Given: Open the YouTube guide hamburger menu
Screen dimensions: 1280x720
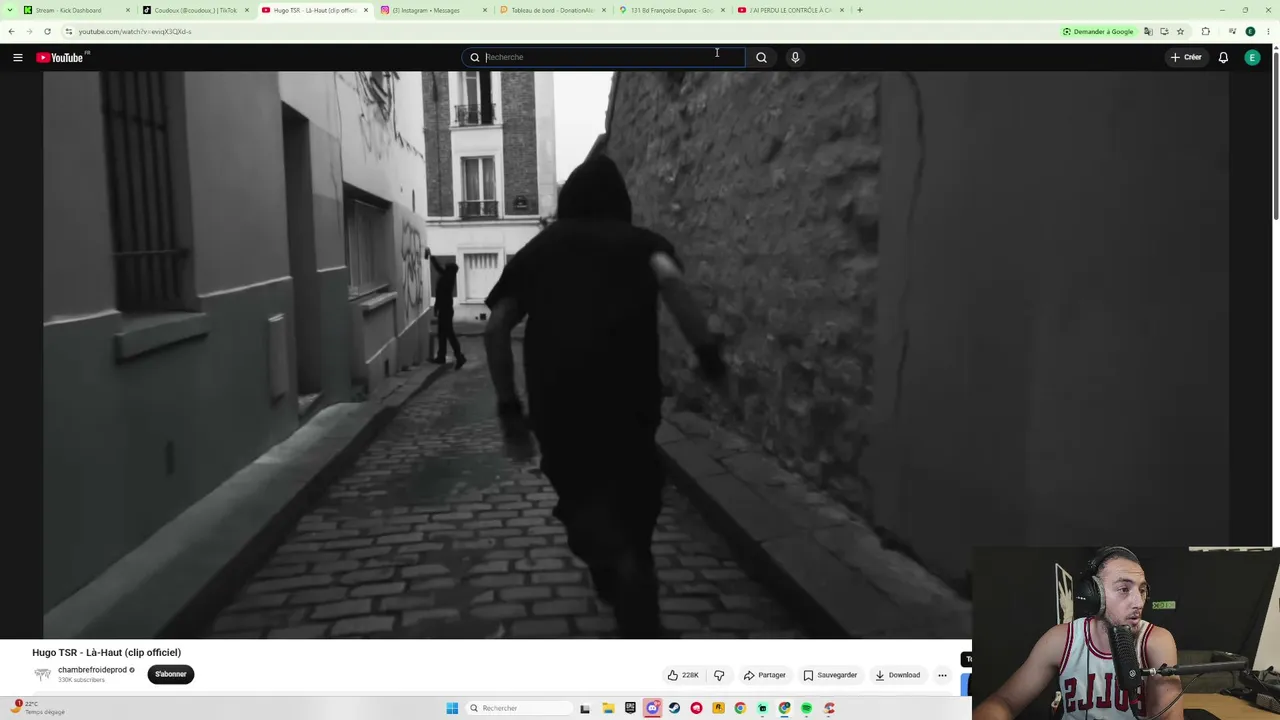Looking at the screenshot, I should click(18, 57).
